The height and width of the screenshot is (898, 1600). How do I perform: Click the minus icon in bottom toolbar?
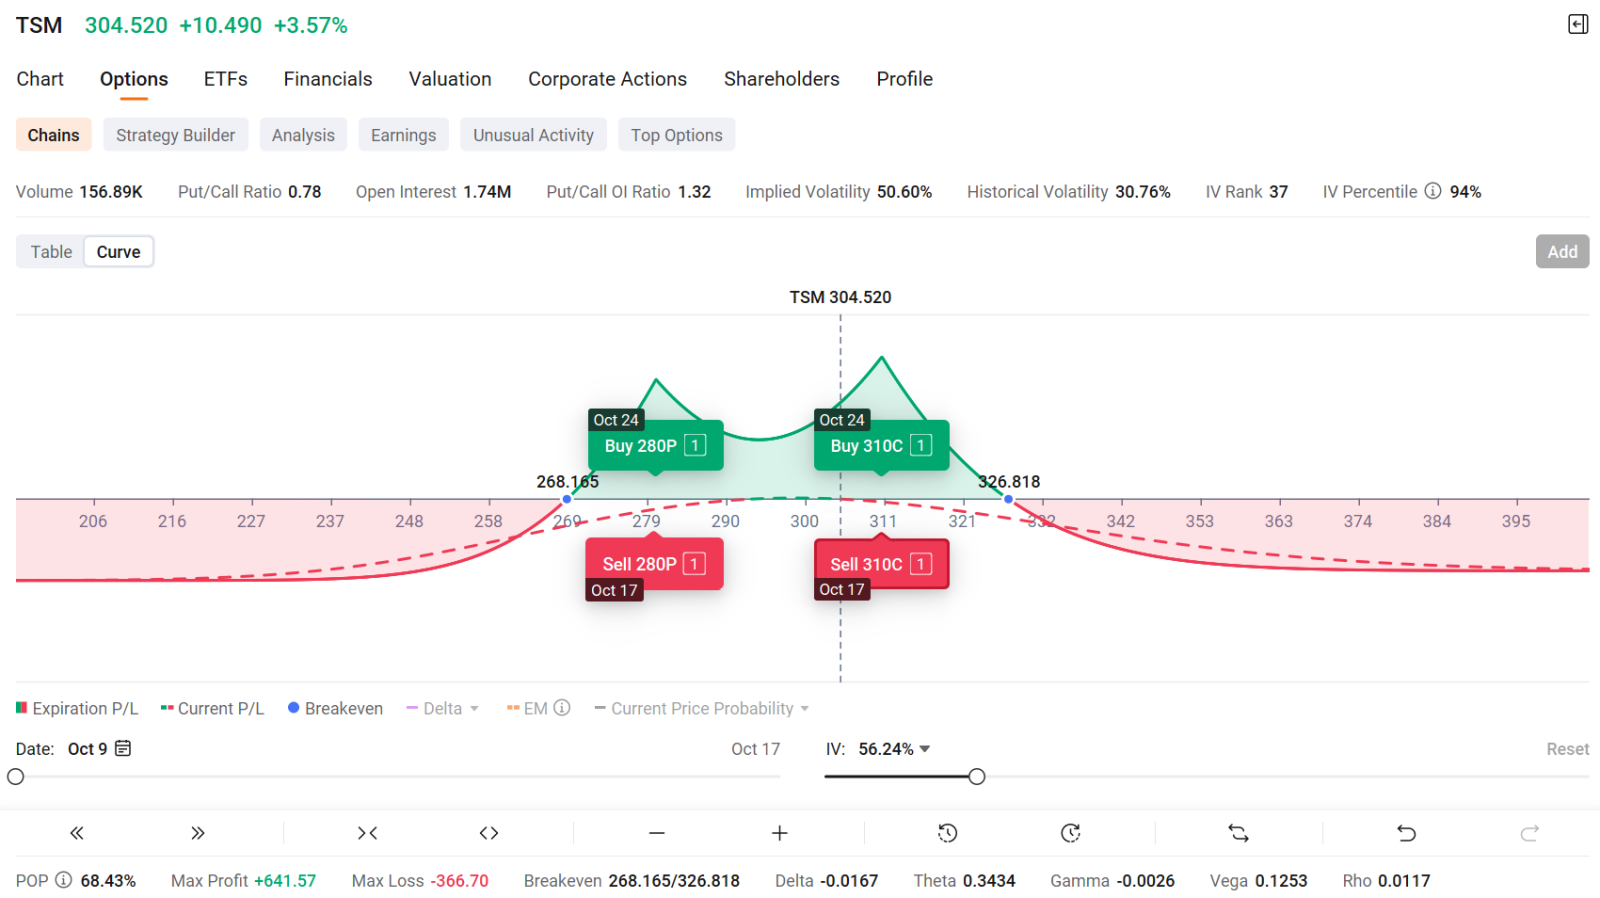[x=657, y=833]
